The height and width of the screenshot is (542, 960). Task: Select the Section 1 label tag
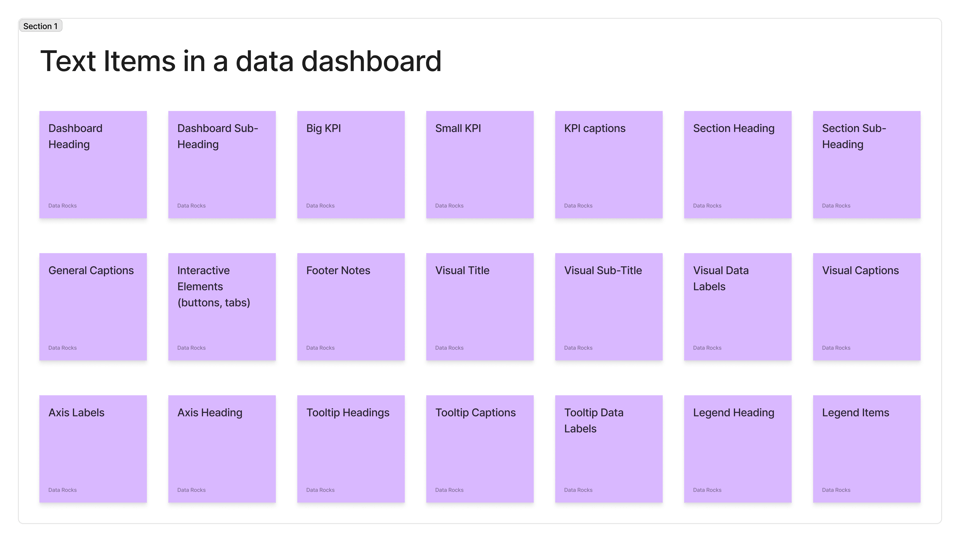point(40,26)
